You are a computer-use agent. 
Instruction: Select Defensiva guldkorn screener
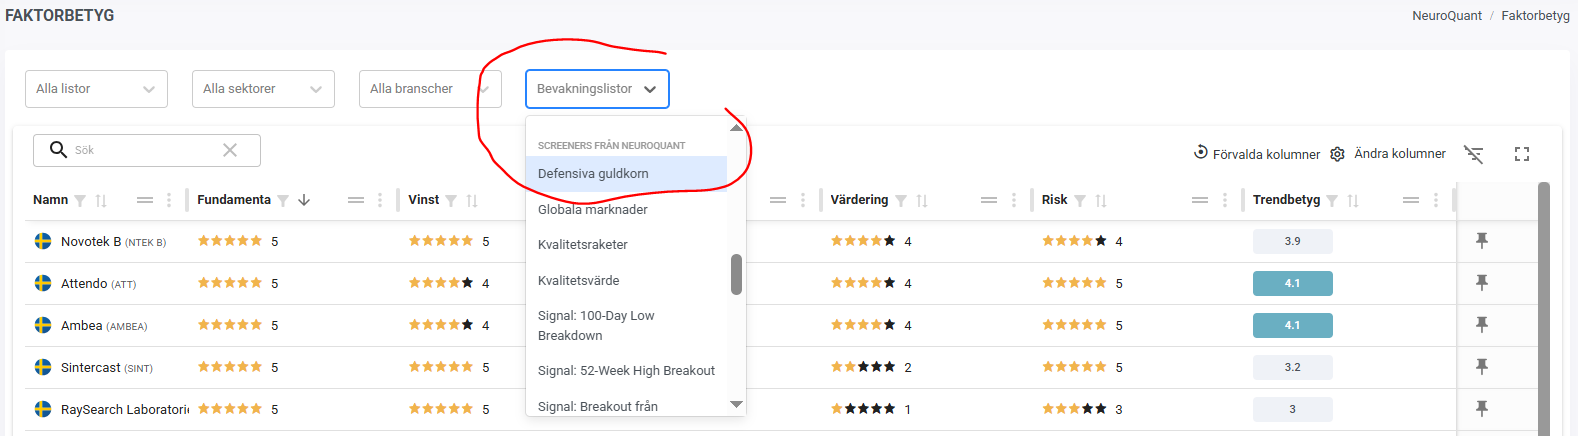coord(593,173)
